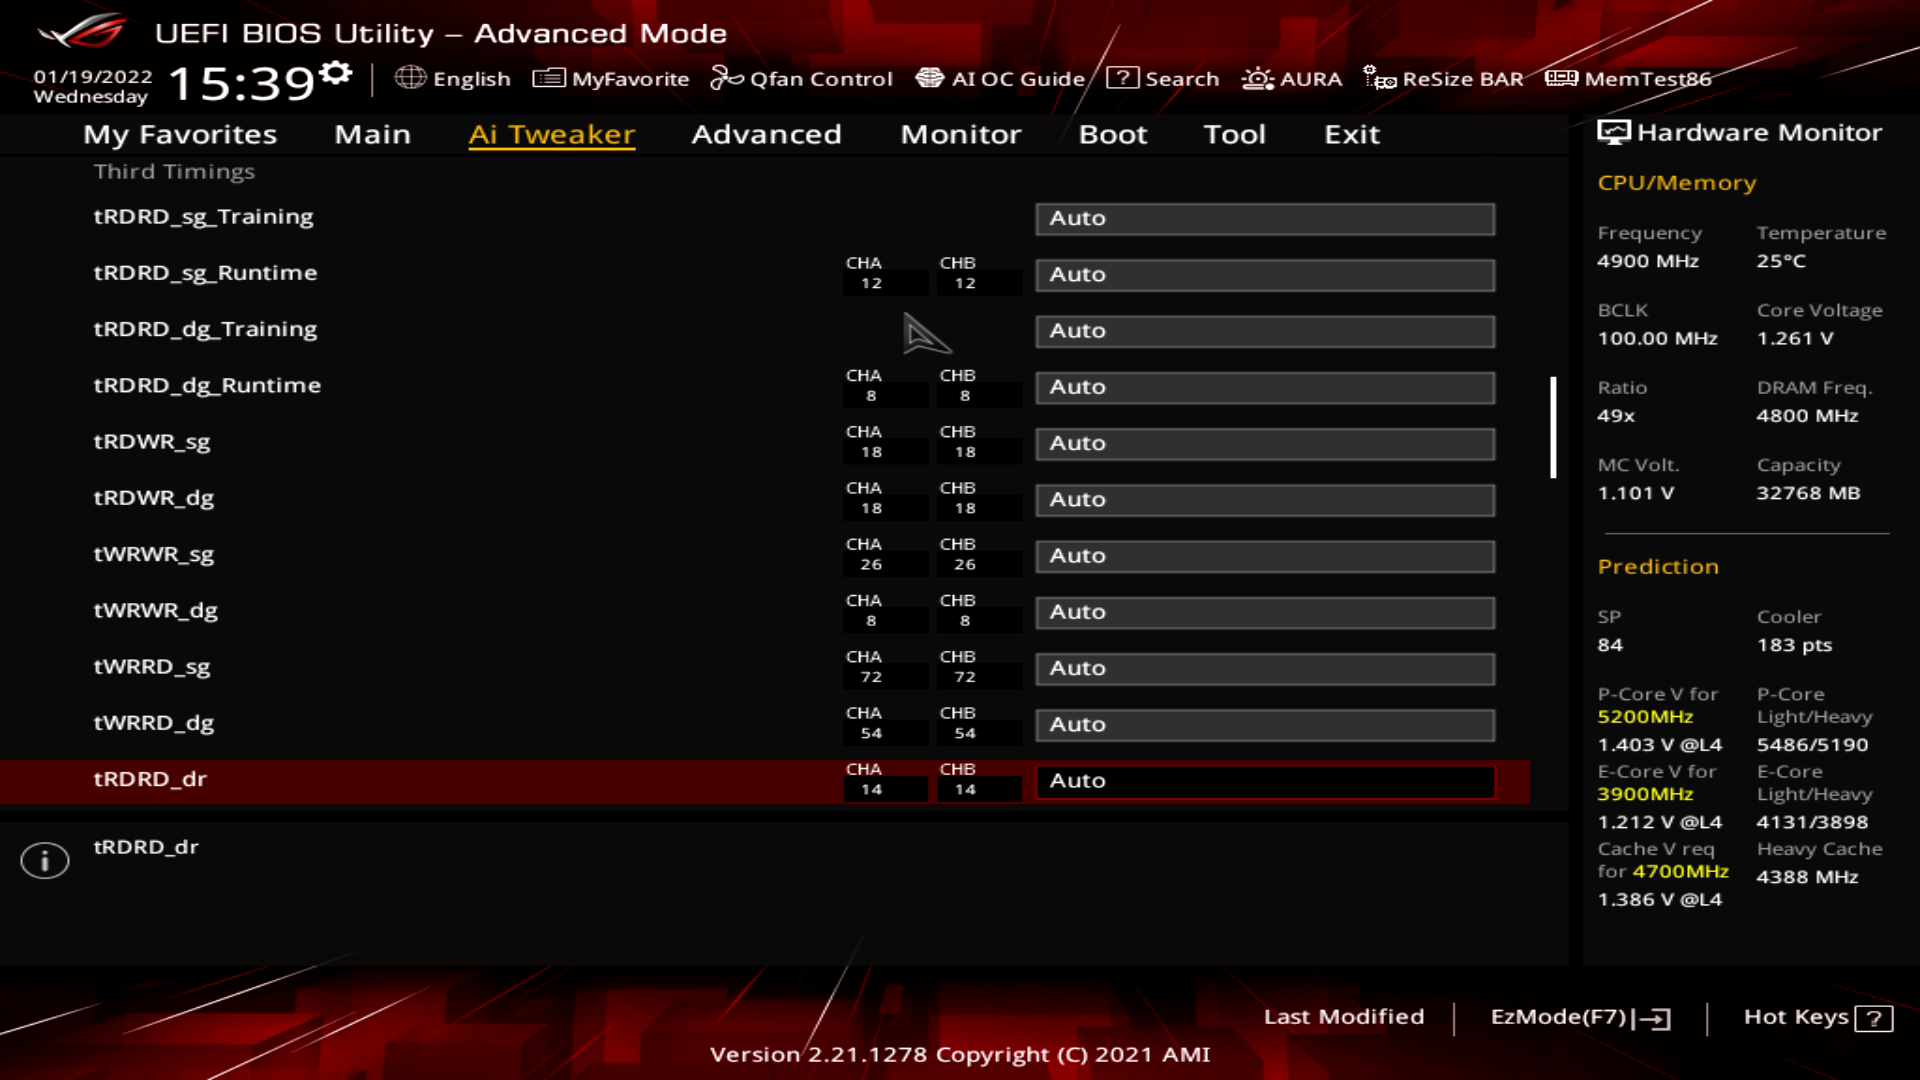Image resolution: width=1920 pixels, height=1080 pixels.
Task: Toggle tWRWR_dg Auto setting
Action: click(x=1265, y=611)
